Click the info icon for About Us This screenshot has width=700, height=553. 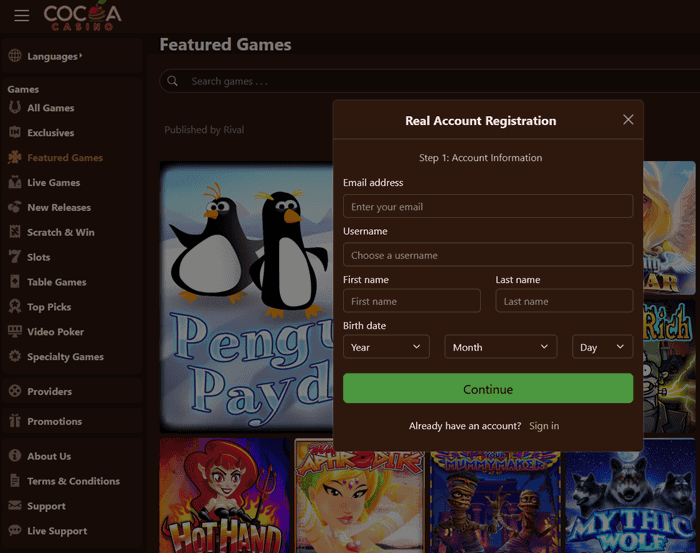pos(15,456)
